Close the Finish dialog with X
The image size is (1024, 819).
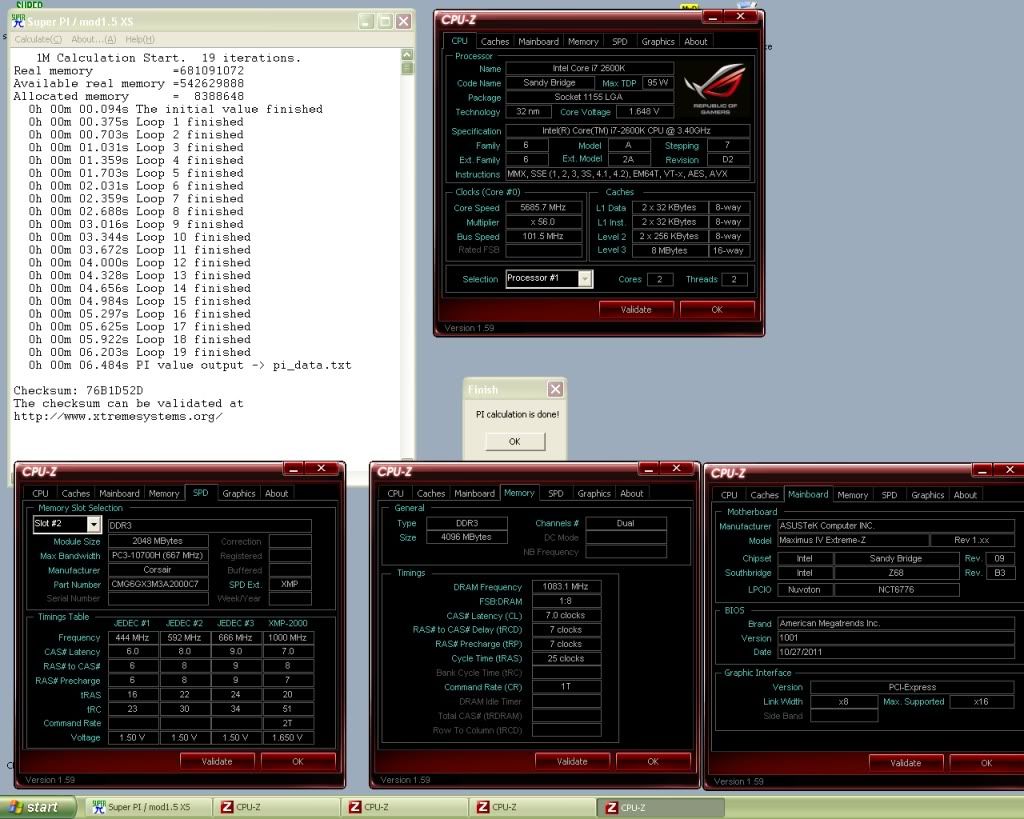pos(555,389)
